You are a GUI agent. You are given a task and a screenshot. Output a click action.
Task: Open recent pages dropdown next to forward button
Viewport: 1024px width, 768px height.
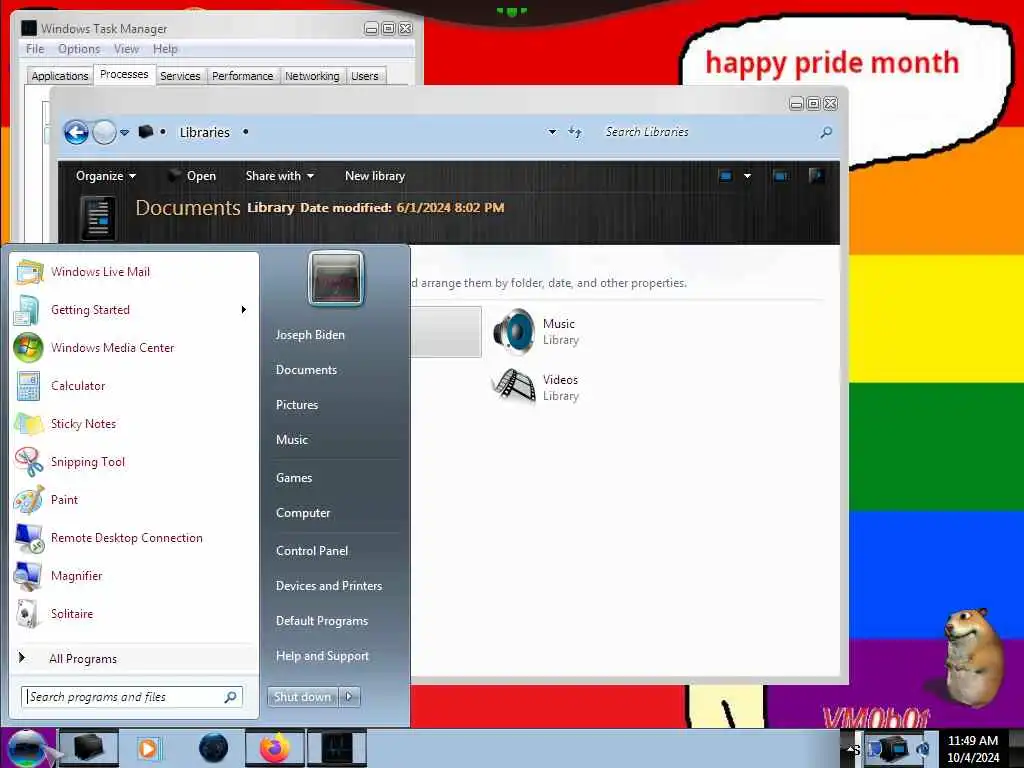[124, 133]
